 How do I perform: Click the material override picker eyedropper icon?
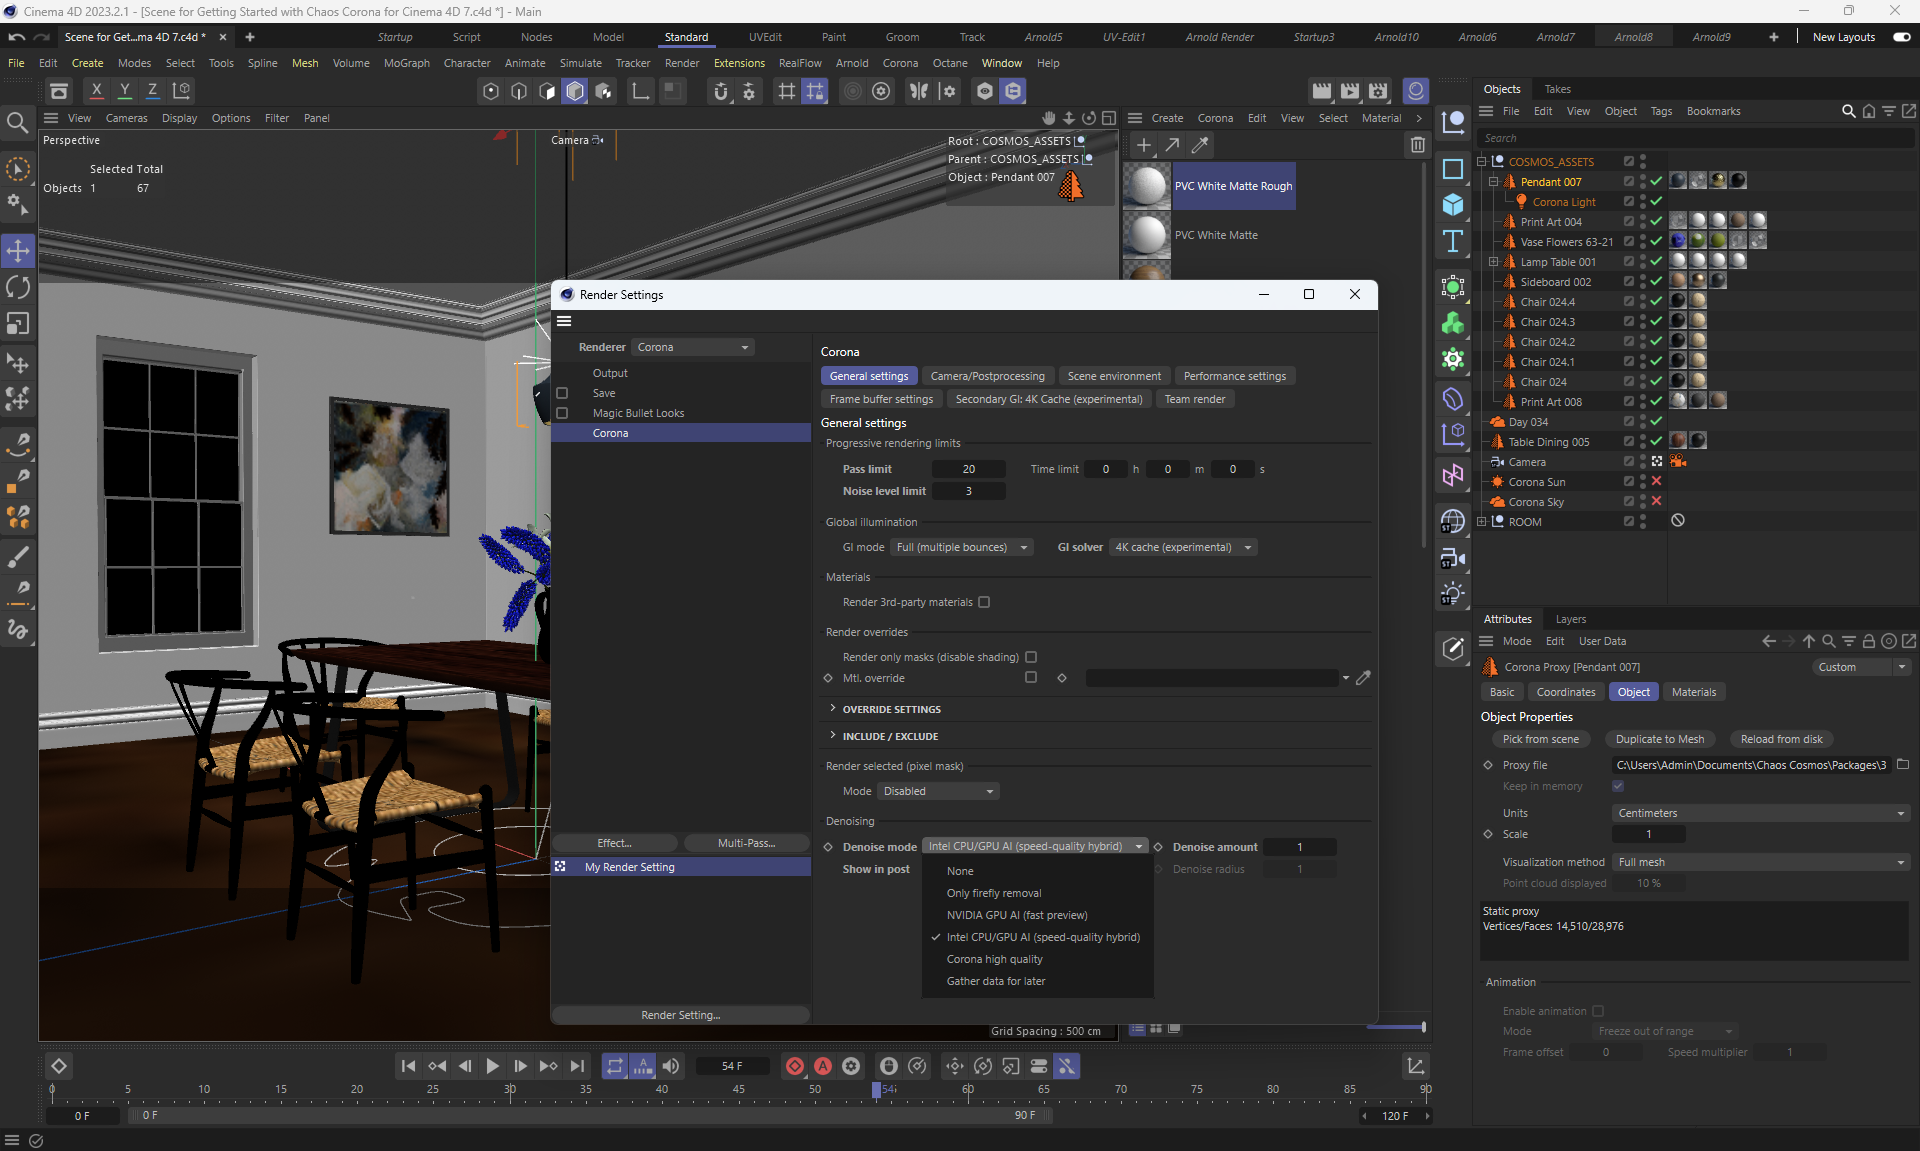coord(1363,678)
